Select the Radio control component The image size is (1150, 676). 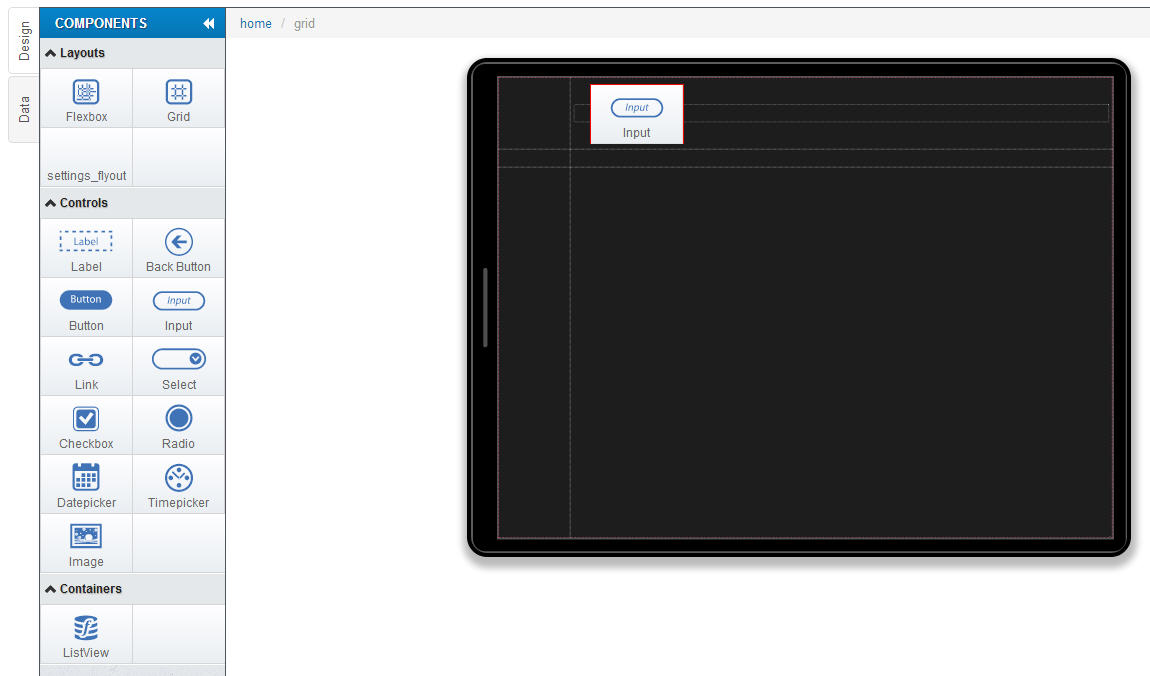(x=178, y=426)
